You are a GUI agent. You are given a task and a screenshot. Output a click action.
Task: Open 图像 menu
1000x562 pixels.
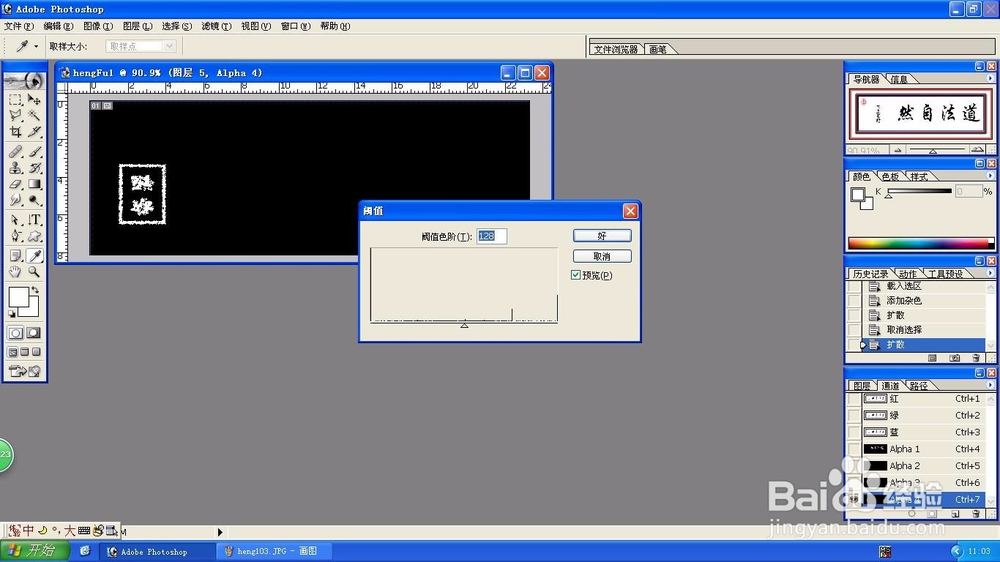click(98, 26)
